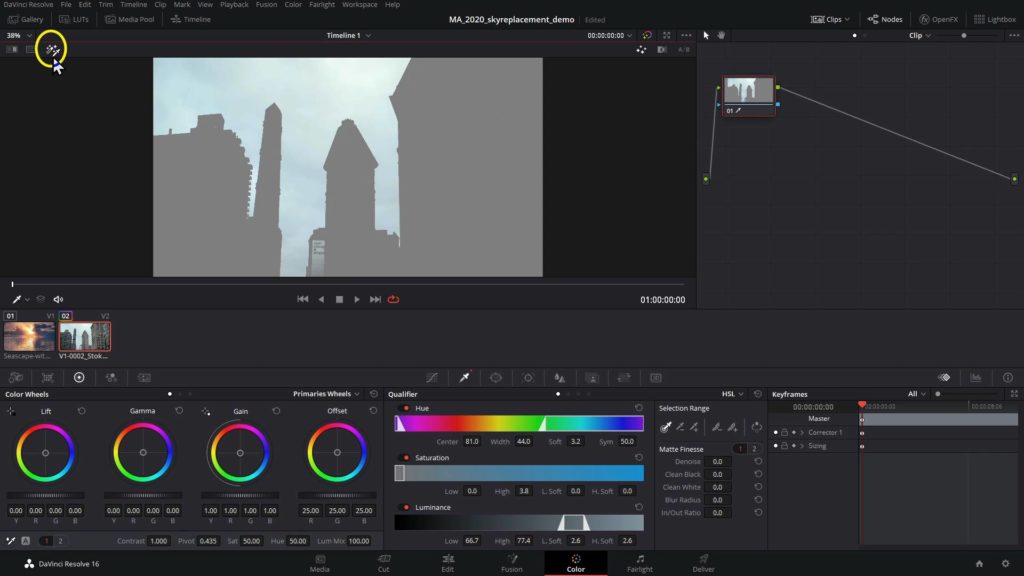This screenshot has height=576, width=1024.
Task: Click the loop playback icon
Action: [394, 299]
